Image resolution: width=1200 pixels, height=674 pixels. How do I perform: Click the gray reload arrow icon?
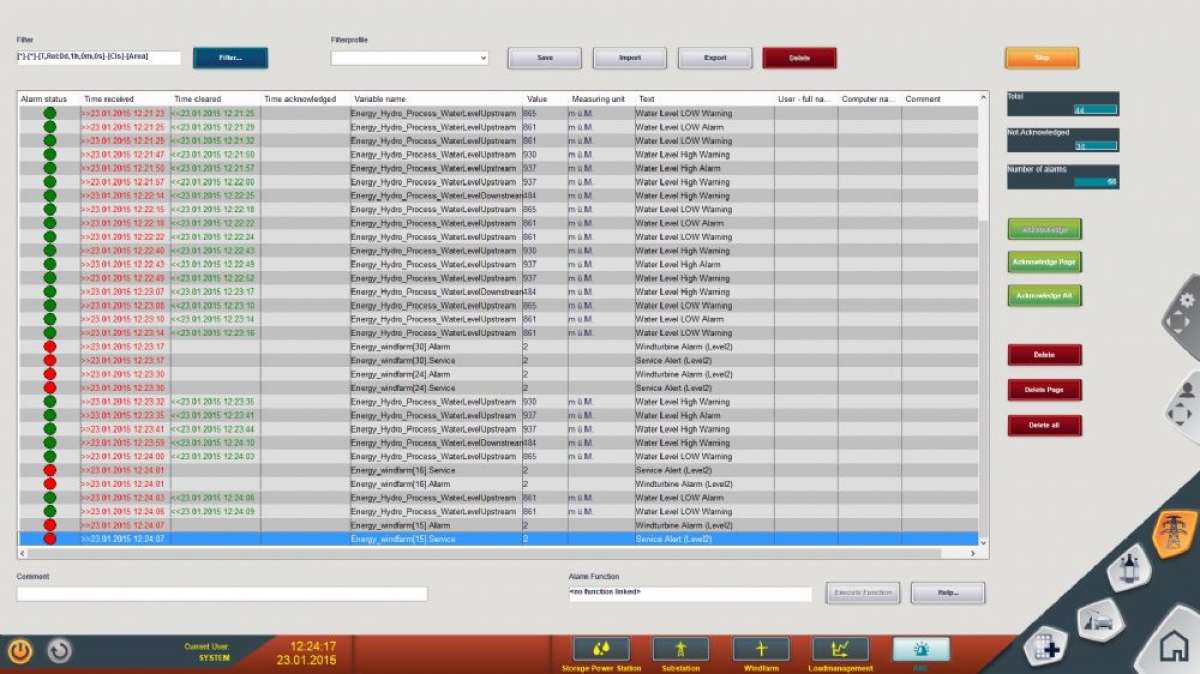pyautogui.click(x=59, y=652)
